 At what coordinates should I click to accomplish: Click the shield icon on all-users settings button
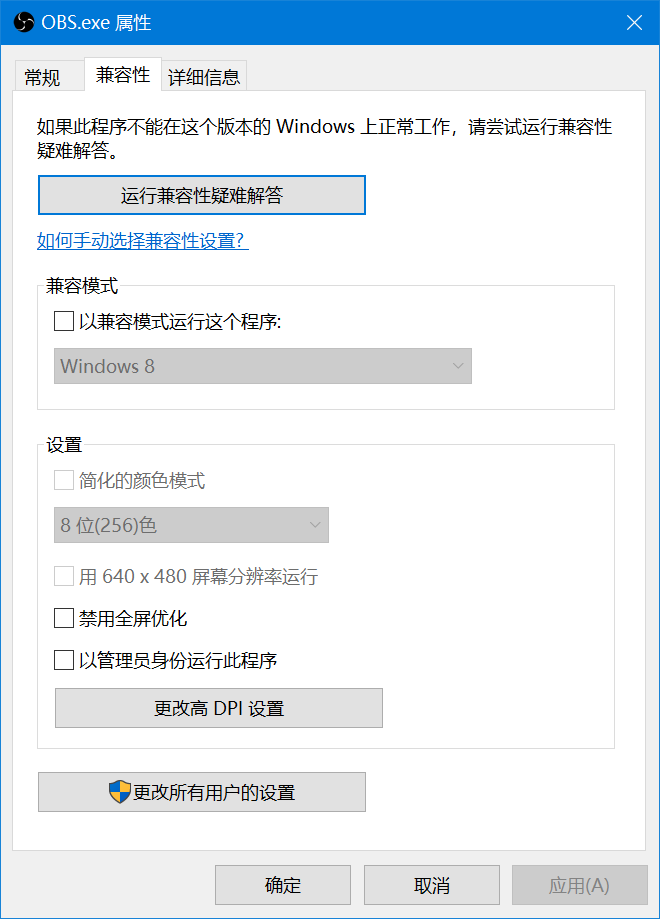(120, 792)
